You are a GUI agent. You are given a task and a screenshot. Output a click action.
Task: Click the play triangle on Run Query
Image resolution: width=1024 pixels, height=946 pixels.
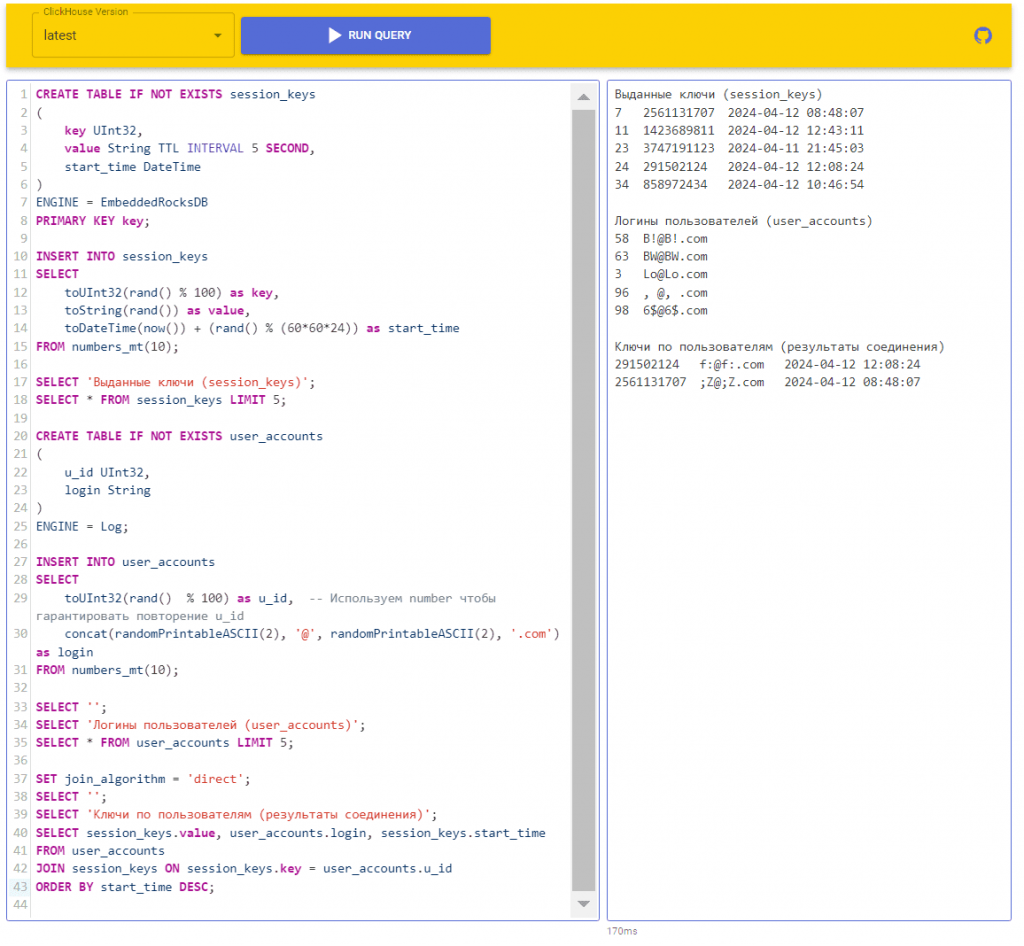pyautogui.click(x=334, y=35)
